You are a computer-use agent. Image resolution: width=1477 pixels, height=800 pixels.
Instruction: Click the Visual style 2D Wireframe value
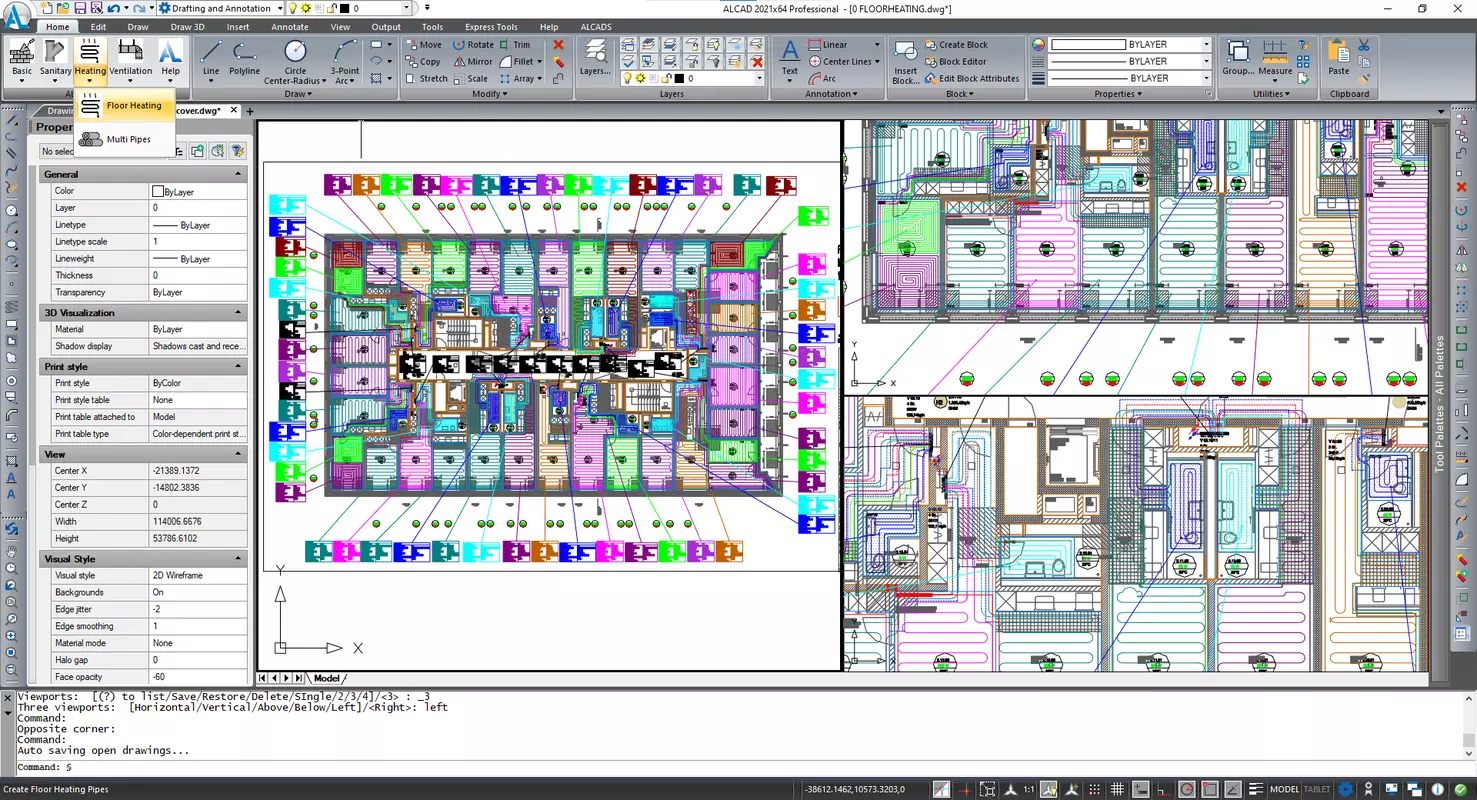(x=198, y=576)
